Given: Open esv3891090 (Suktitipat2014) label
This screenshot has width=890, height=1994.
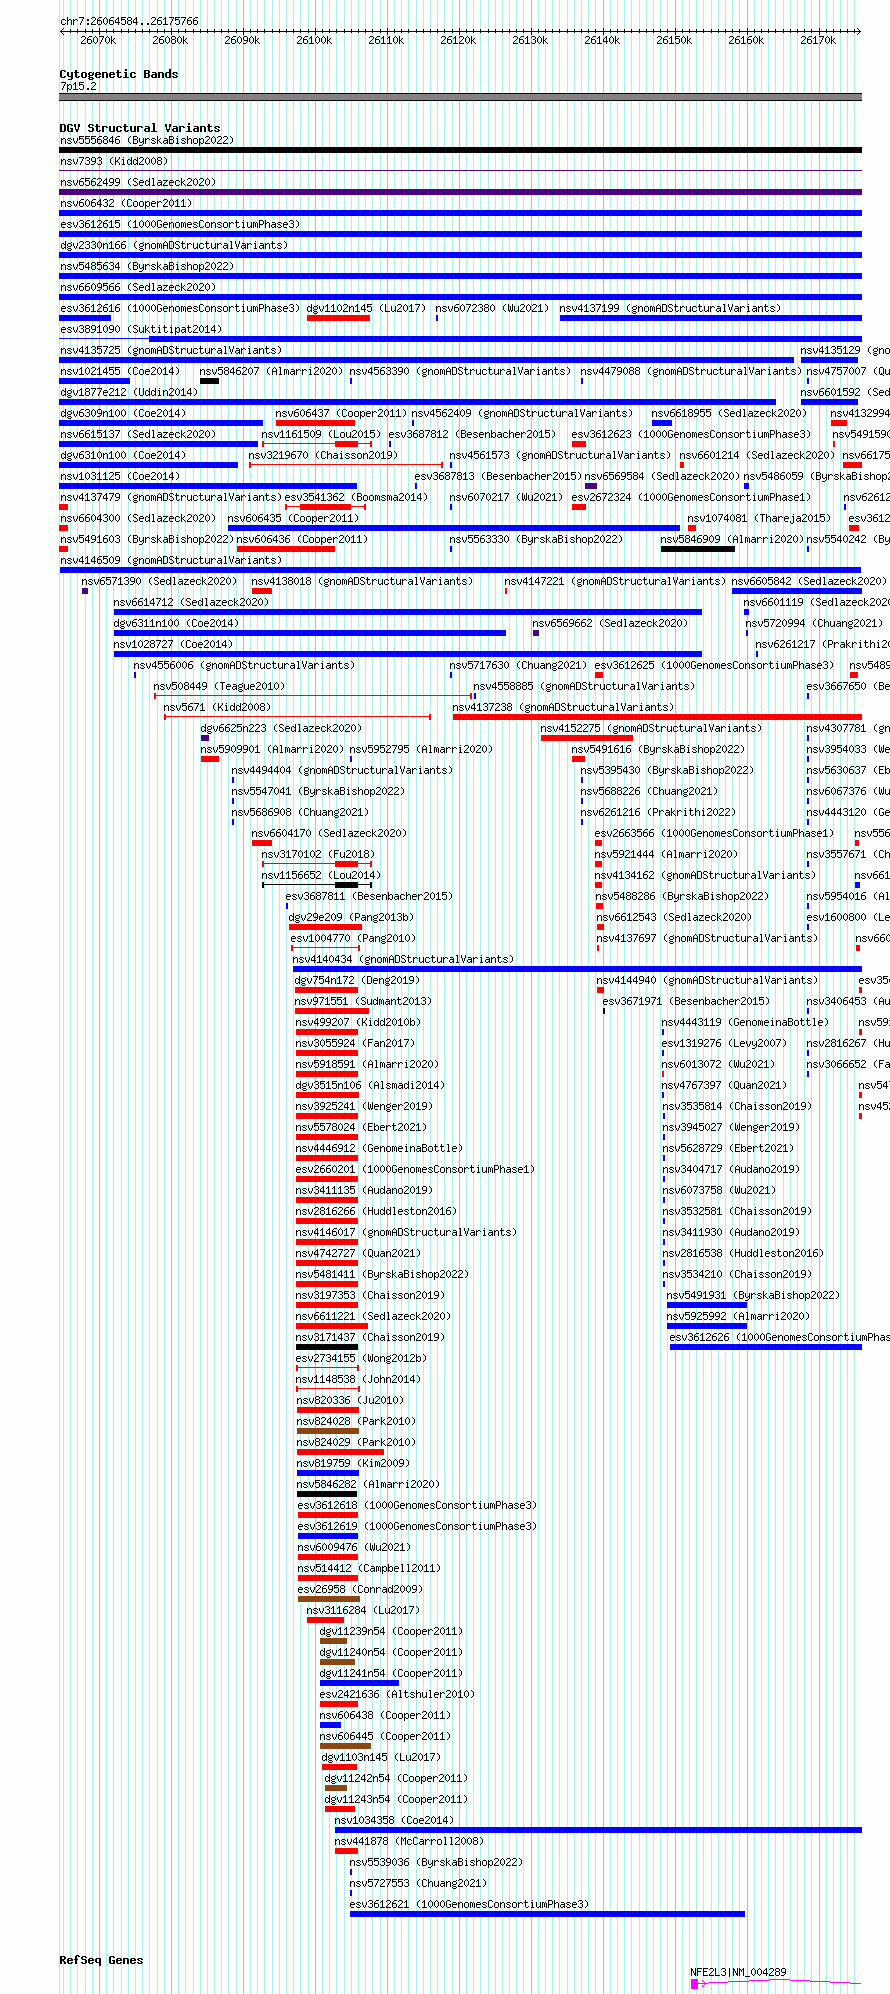Looking at the screenshot, I should 141,330.
